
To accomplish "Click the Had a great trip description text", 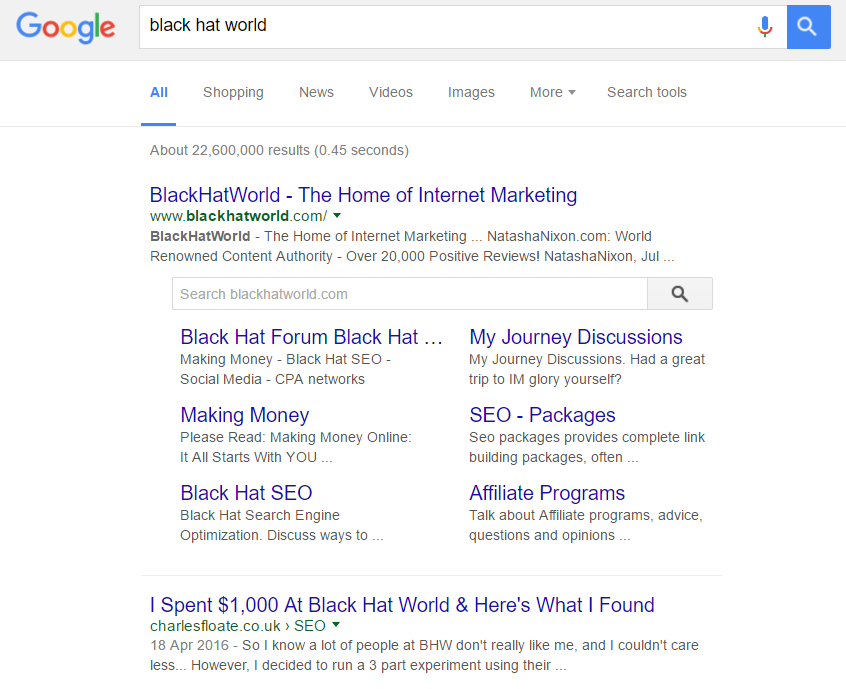I will tap(586, 369).
